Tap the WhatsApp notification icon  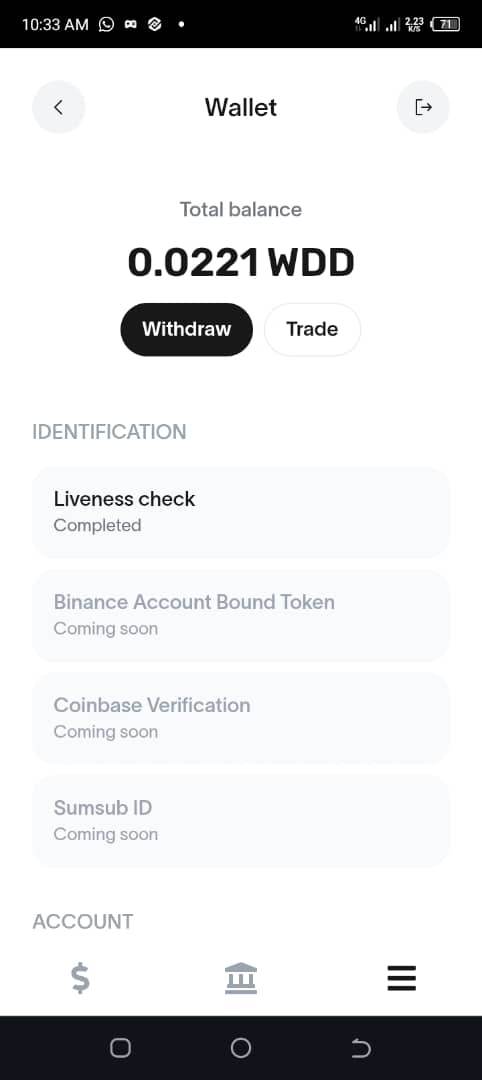point(106,25)
